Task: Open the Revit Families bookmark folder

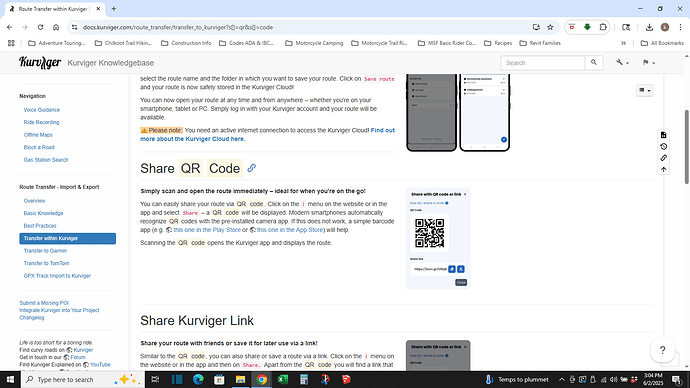Action: 540,43
